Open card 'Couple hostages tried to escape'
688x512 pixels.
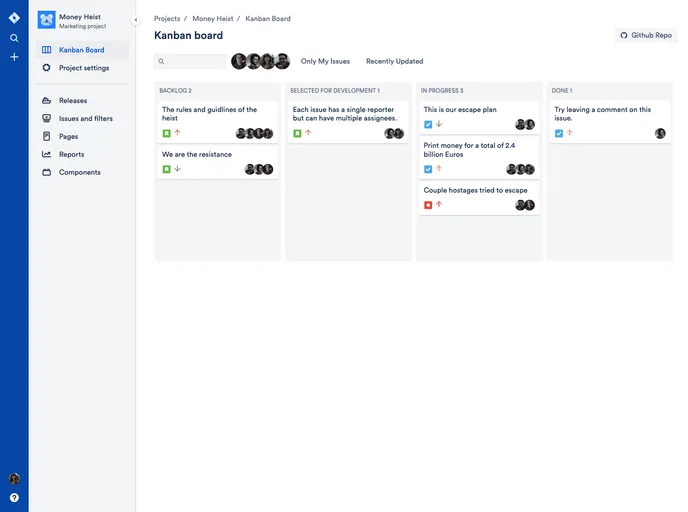(479, 198)
